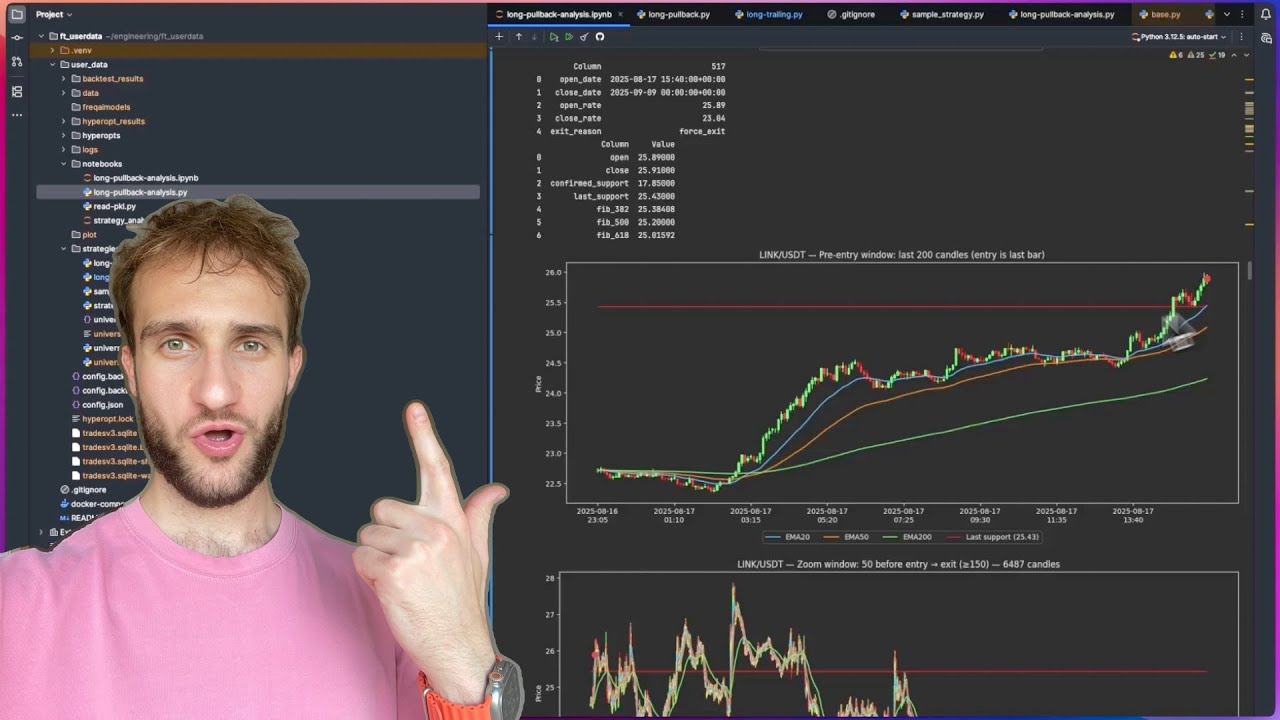
Task: Click the typo count indicator 19
Action: (x=1217, y=55)
